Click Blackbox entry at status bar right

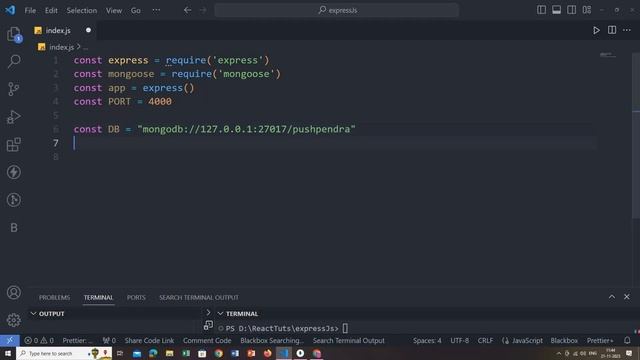tap(564, 340)
